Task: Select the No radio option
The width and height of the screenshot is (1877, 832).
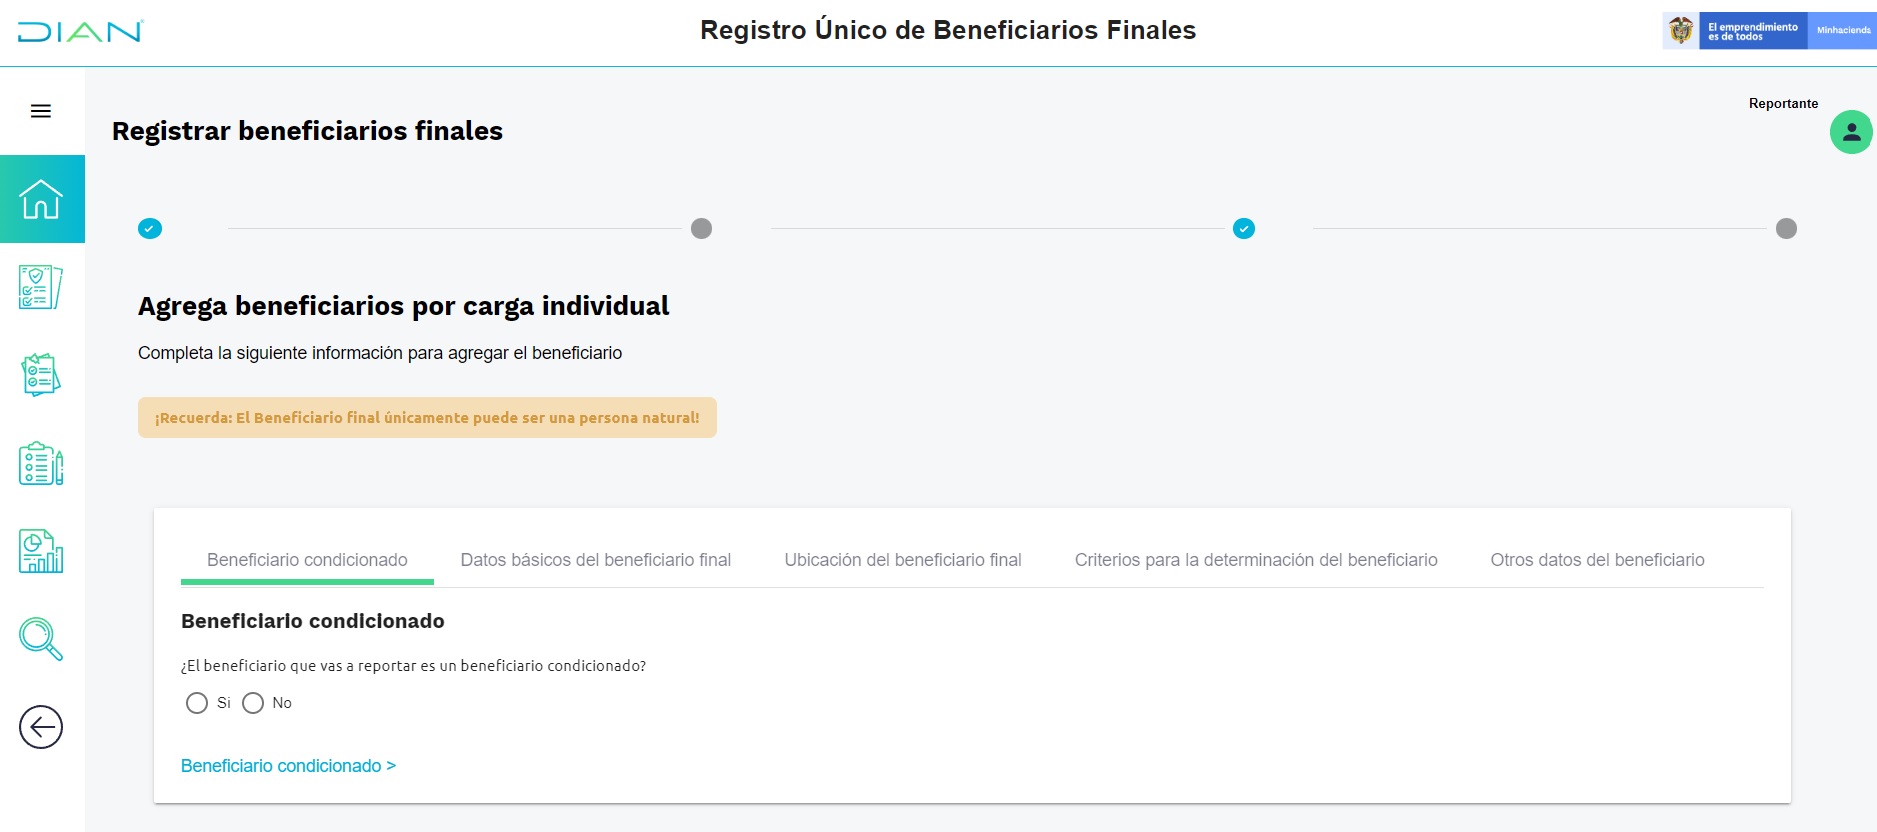Action: click(x=253, y=703)
